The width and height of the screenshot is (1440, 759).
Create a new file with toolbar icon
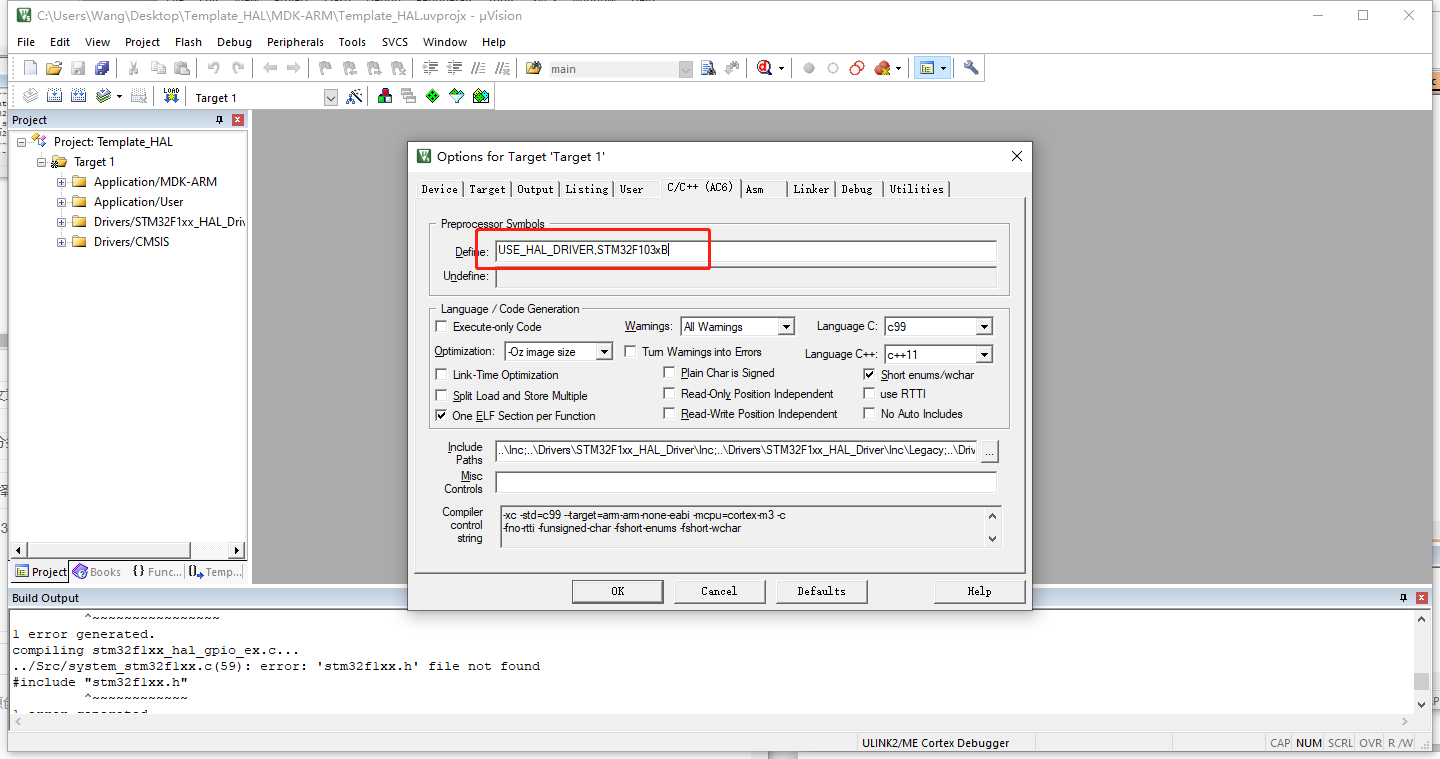(30, 68)
